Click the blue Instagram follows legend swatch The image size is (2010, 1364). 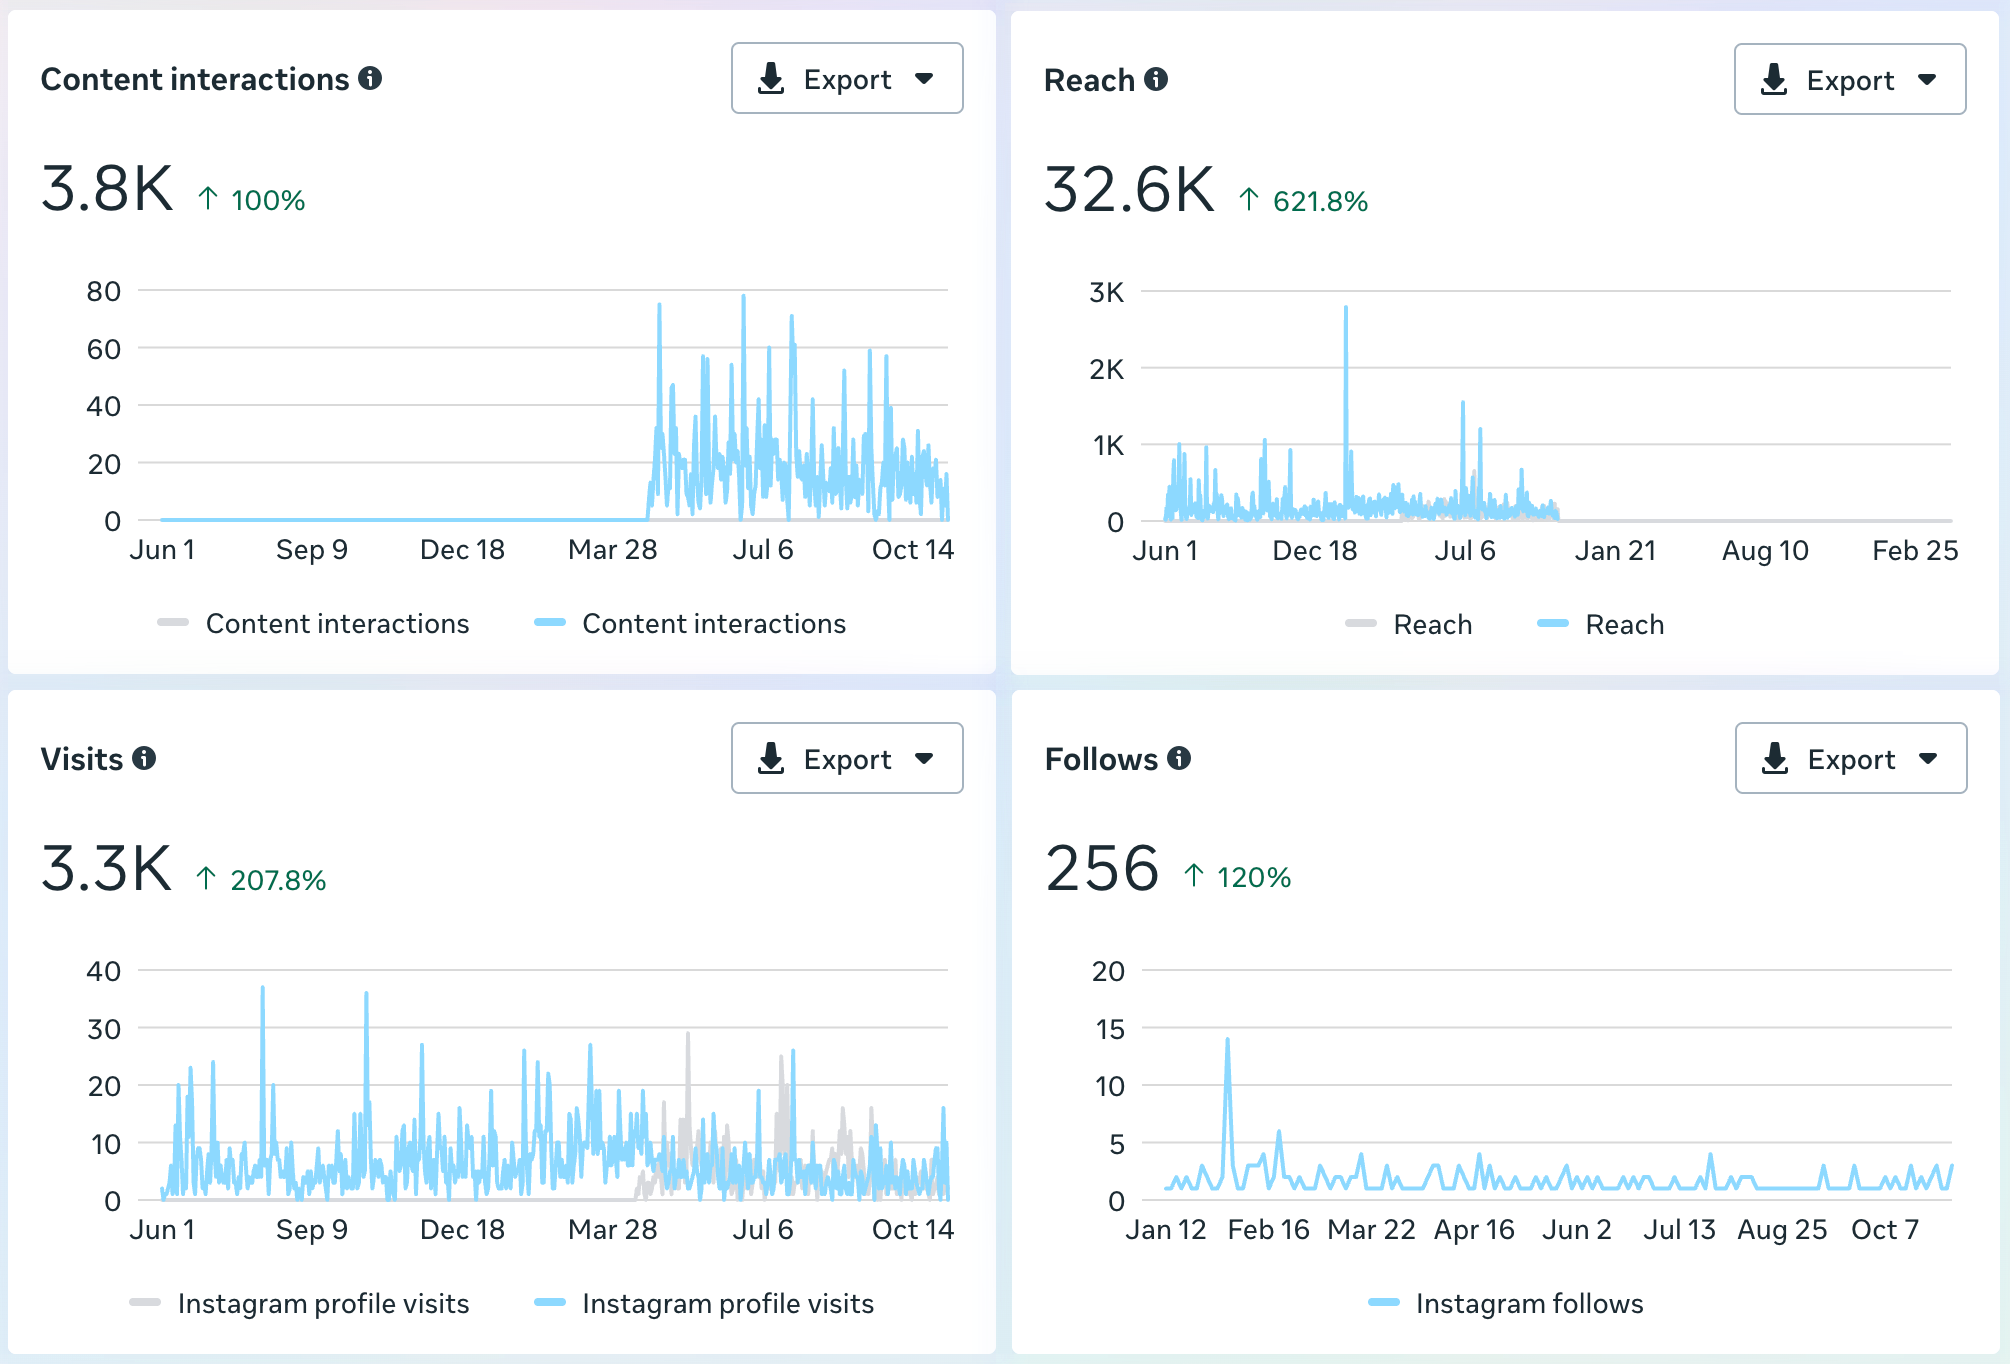pos(1384,1302)
